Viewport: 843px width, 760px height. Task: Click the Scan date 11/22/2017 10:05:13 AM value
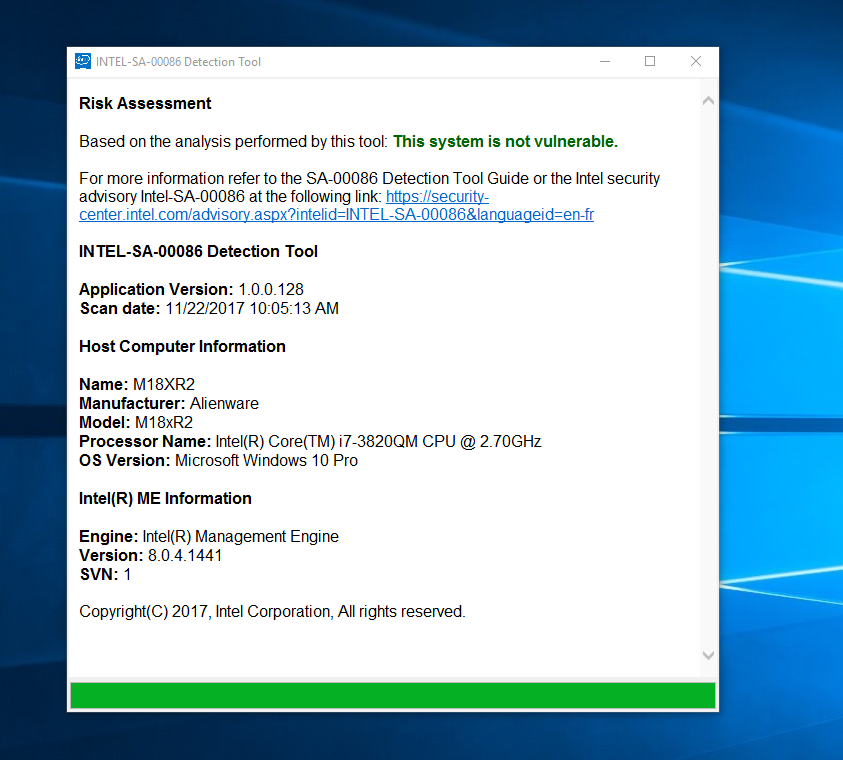[252, 309]
